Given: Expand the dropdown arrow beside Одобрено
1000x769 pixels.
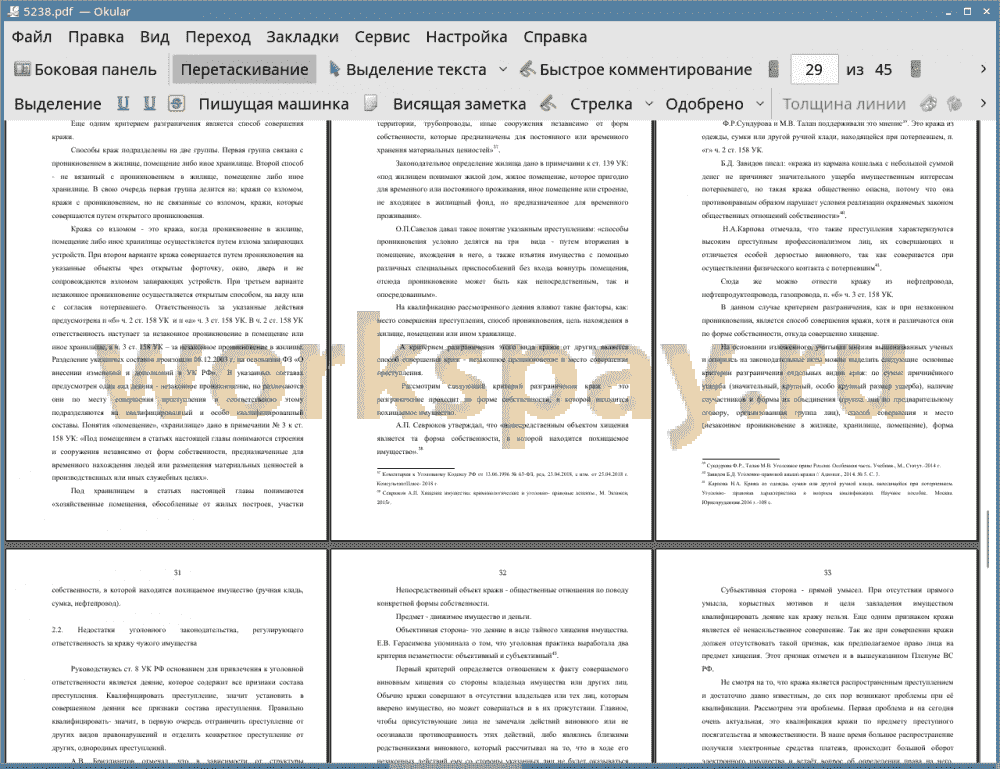Looking at the screenshot, I should (x=760, y=104).
